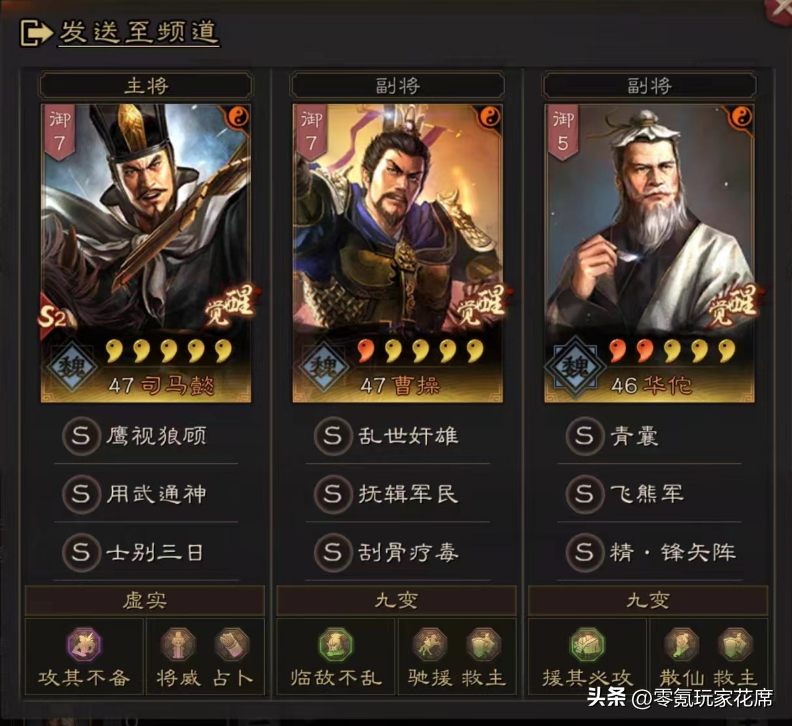Tap 华佗's 救主 tactic icon
The image size is (792, 726).
(x=736, y=644)
